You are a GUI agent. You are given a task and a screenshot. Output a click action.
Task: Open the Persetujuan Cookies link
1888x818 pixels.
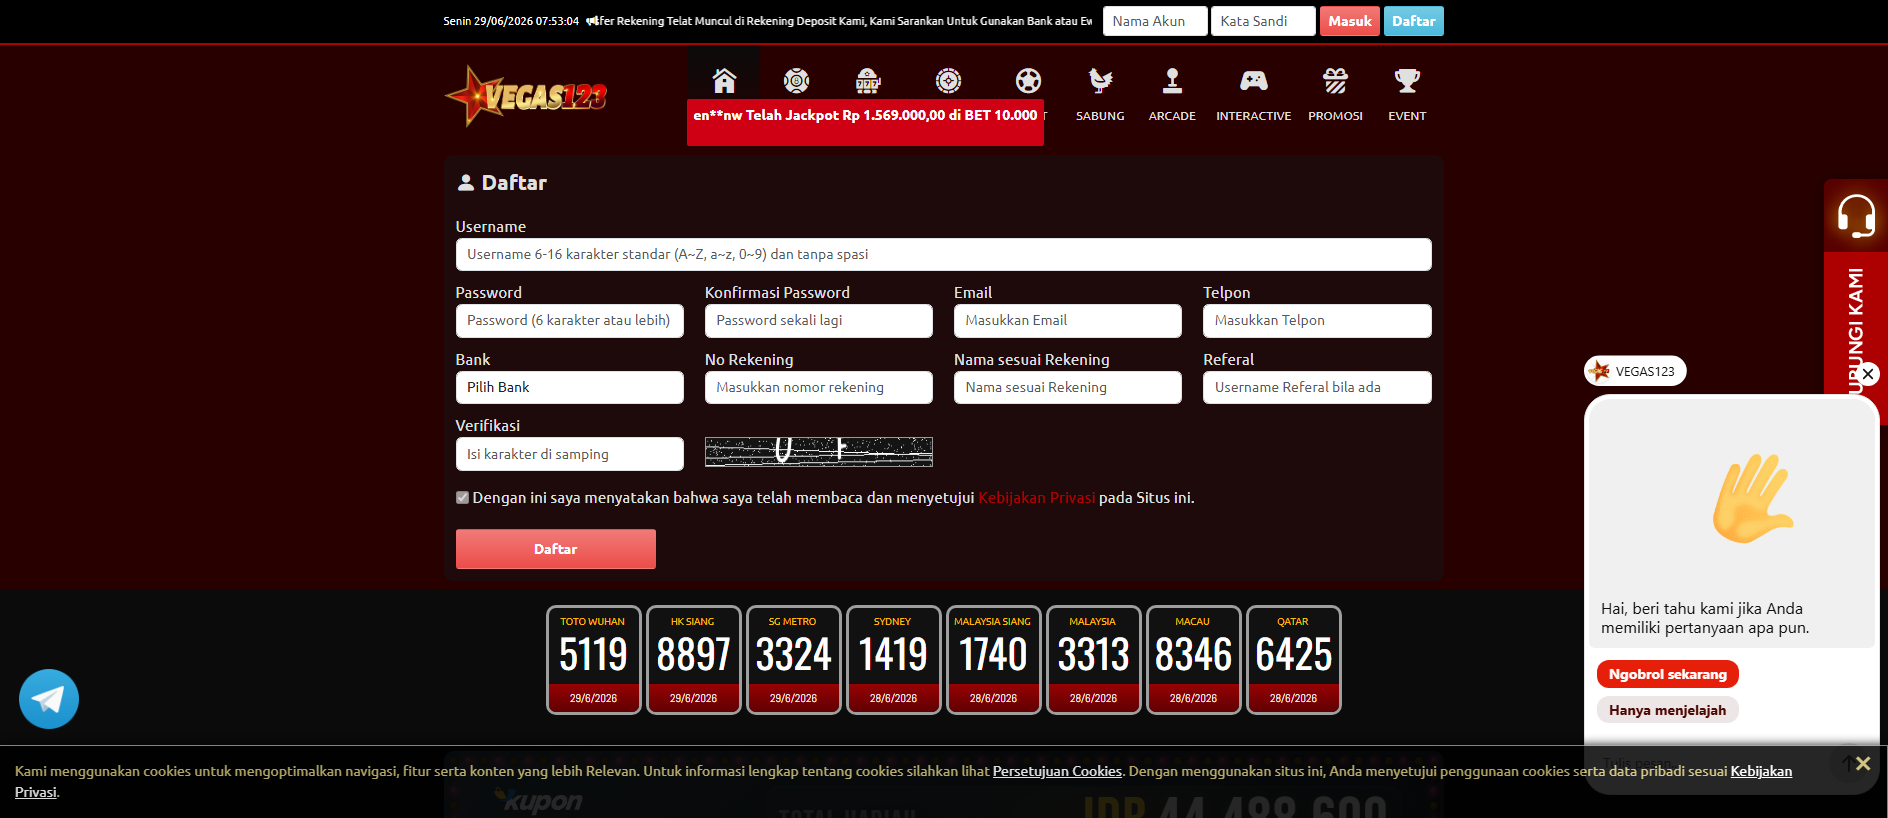click(1057, 771)
